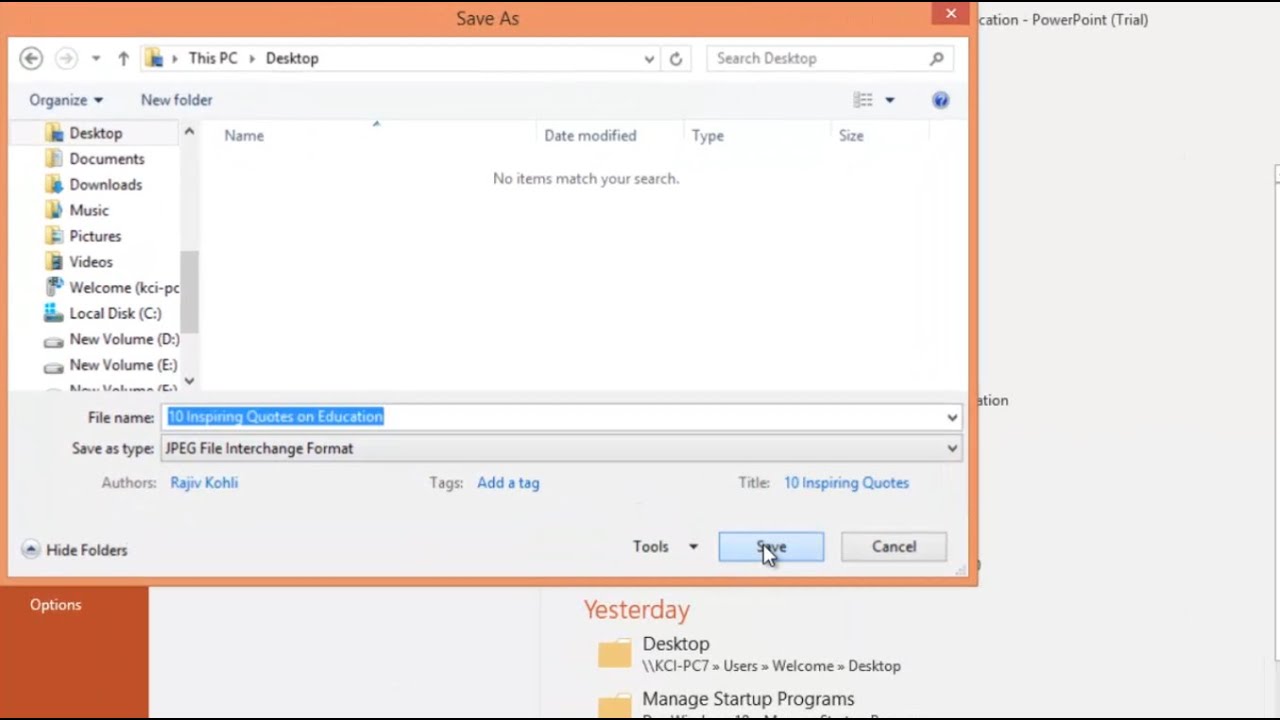Collapse the pane with Hide Folders
This screenshot has width=1280, height=720.
[x=75, y=550]
